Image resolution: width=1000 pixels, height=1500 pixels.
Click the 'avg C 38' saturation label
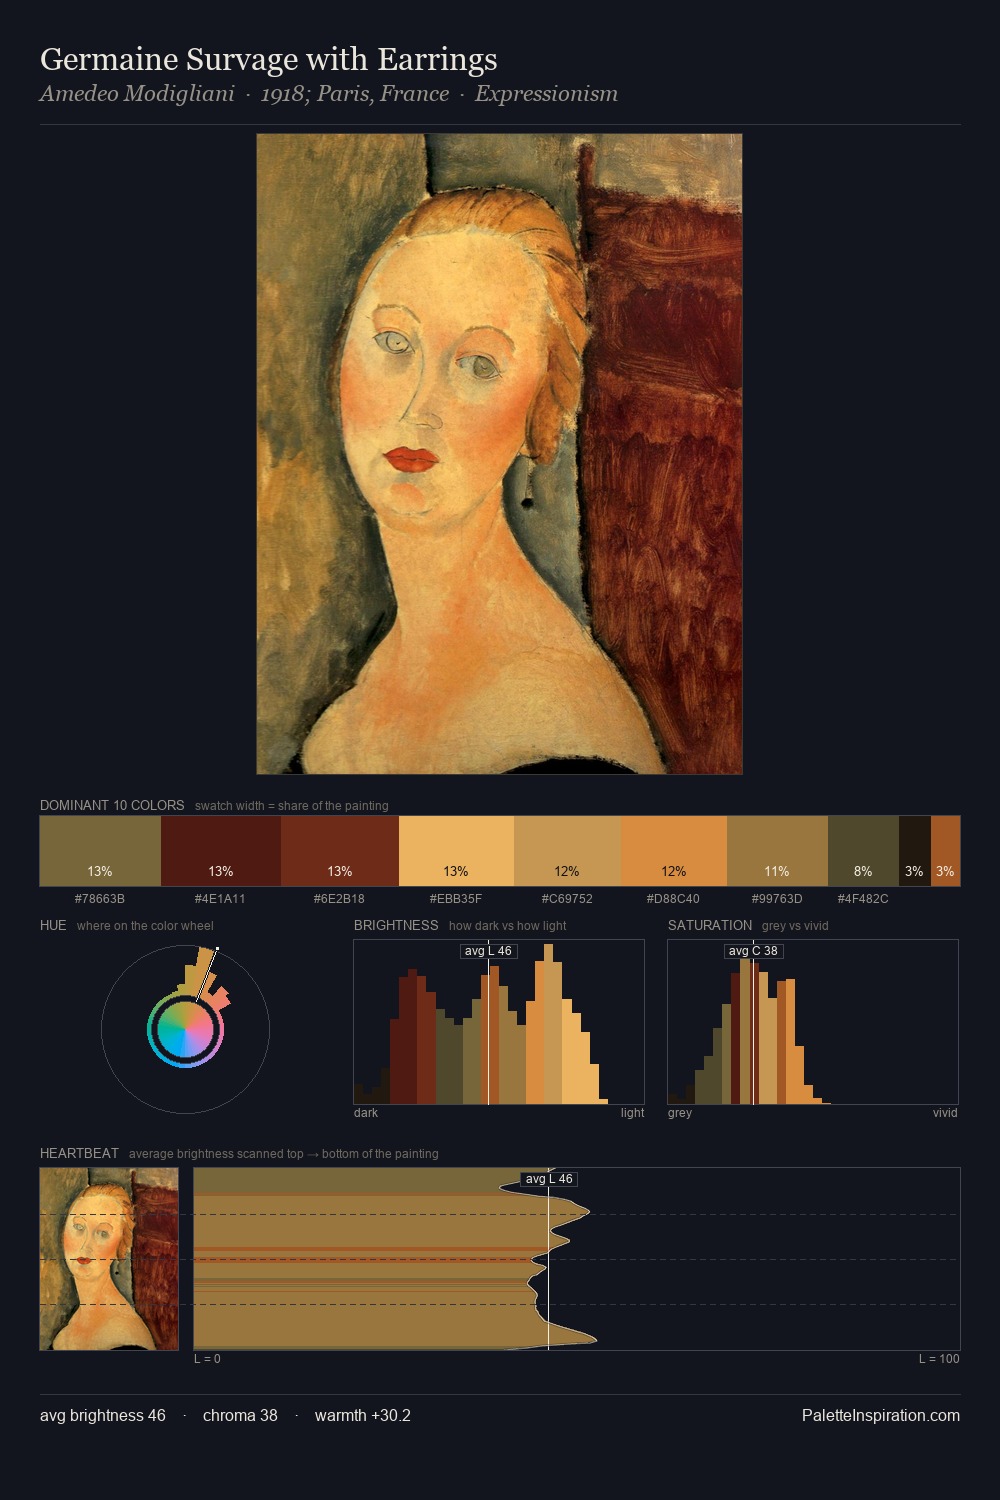[753, 951]
